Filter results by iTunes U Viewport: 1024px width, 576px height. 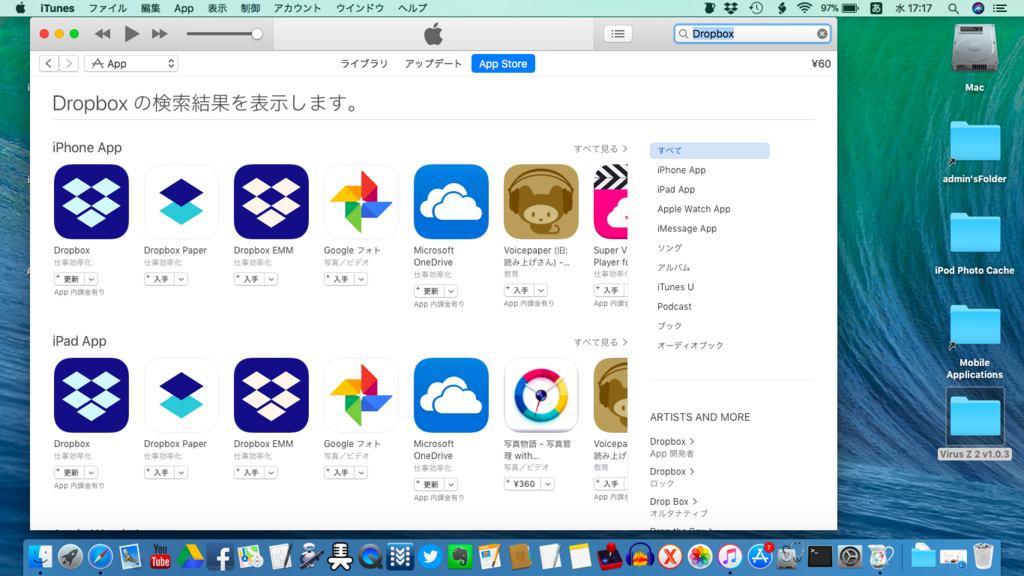click(x=675, y=287)
